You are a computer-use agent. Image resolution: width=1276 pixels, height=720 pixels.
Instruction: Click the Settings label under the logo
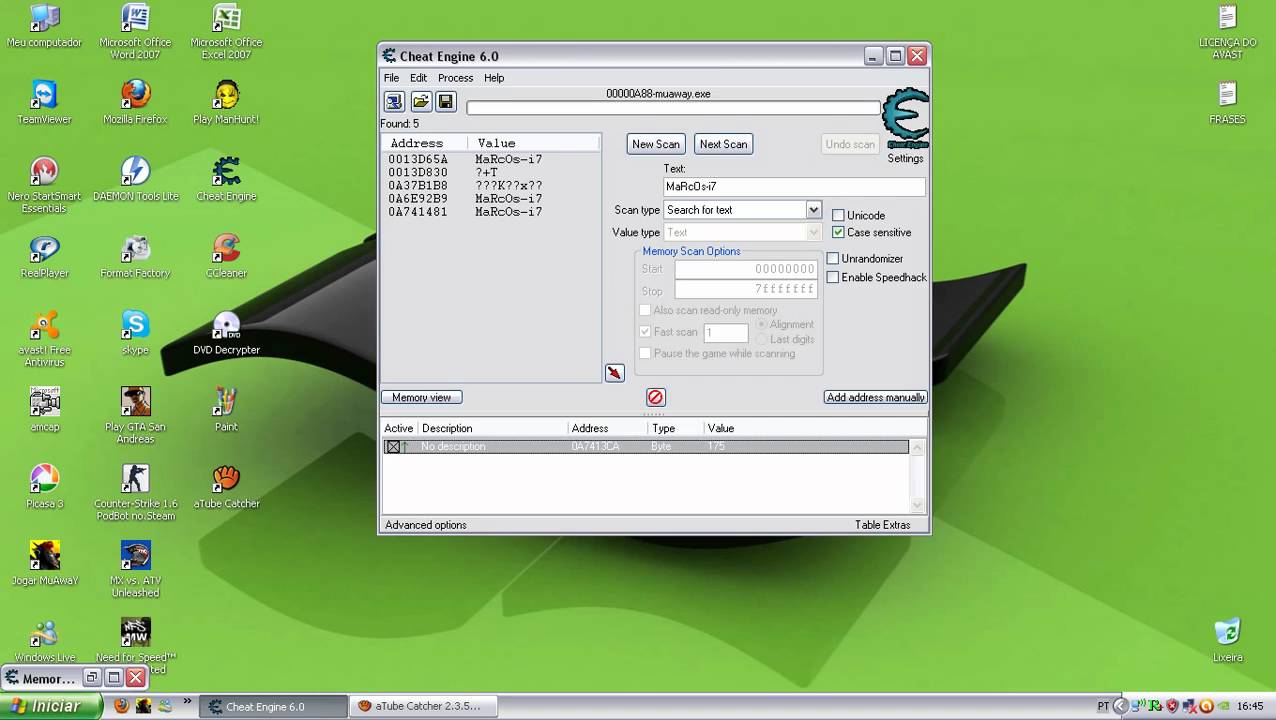(x=905, y=158)
